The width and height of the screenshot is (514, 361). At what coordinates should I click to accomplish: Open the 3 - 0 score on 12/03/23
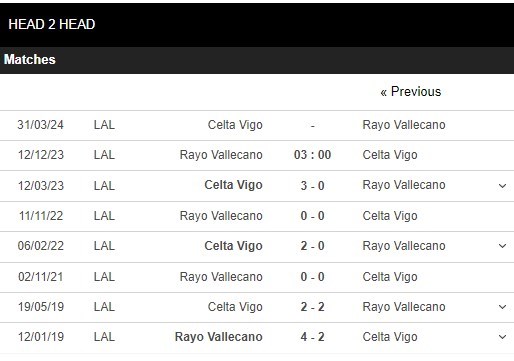[312, 186]
